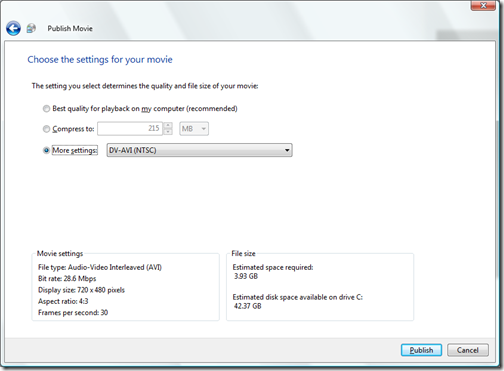
Task: Click the Best quality recommended label text
Action: 145,109
